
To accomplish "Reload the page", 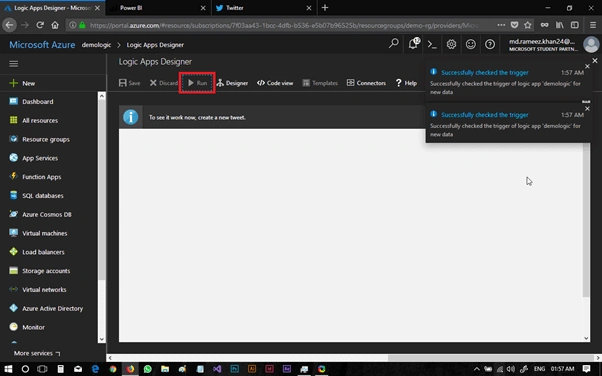I will click(40, 25).
